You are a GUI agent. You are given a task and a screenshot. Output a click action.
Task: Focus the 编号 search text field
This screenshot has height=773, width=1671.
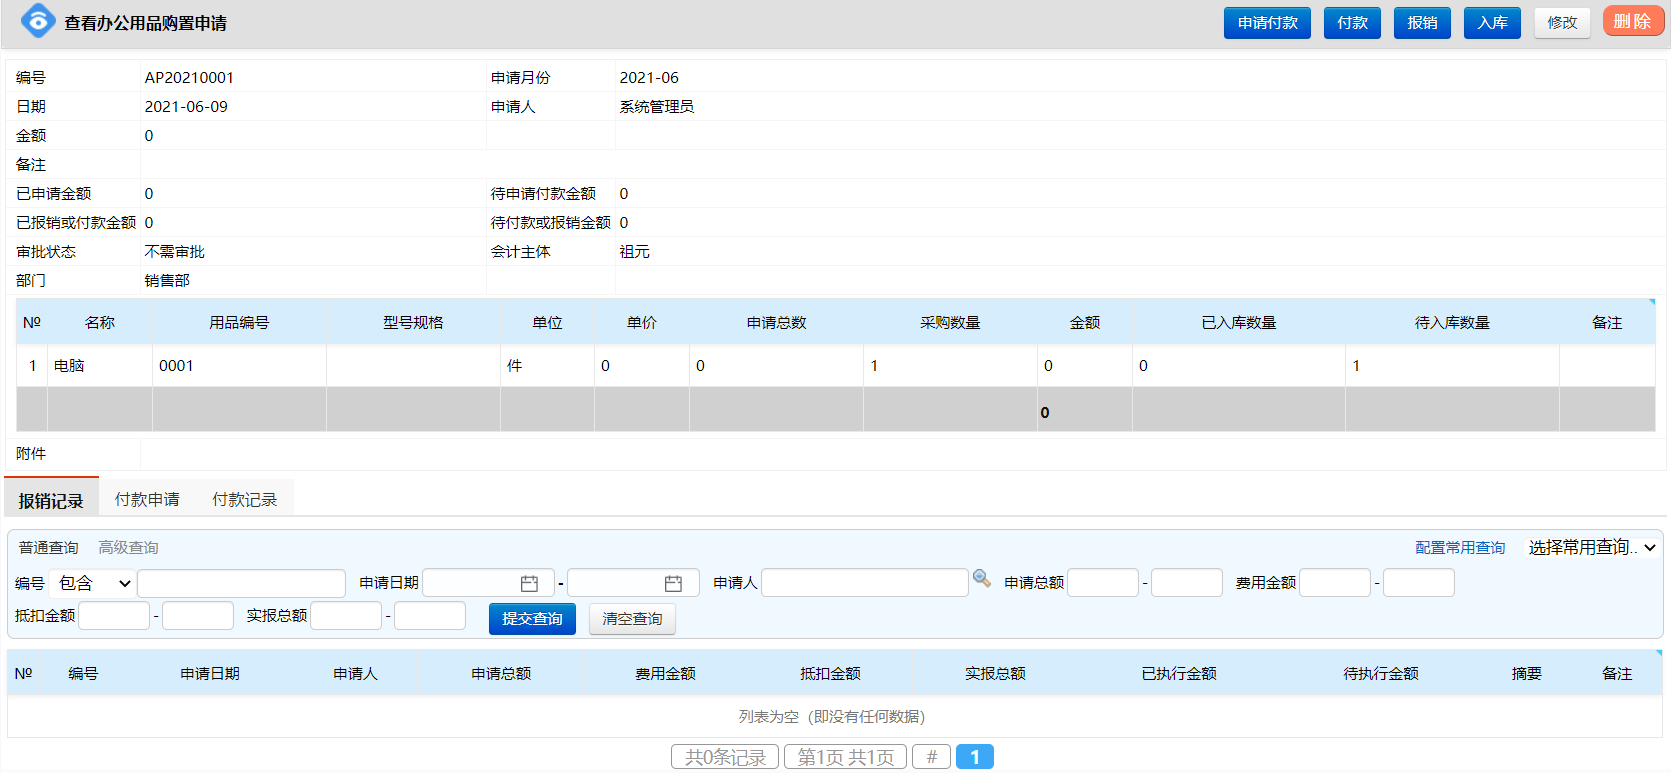tap(241, 583)
